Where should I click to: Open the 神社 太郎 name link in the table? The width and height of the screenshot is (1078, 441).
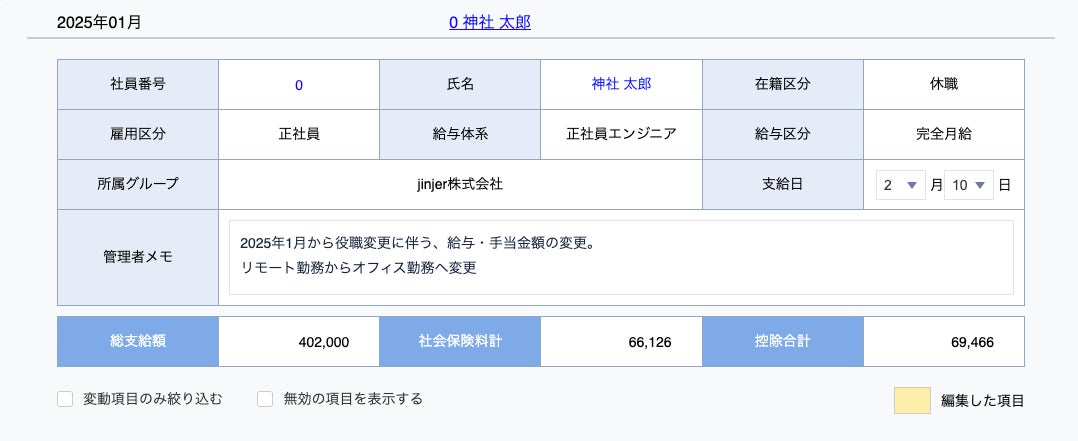621,84
